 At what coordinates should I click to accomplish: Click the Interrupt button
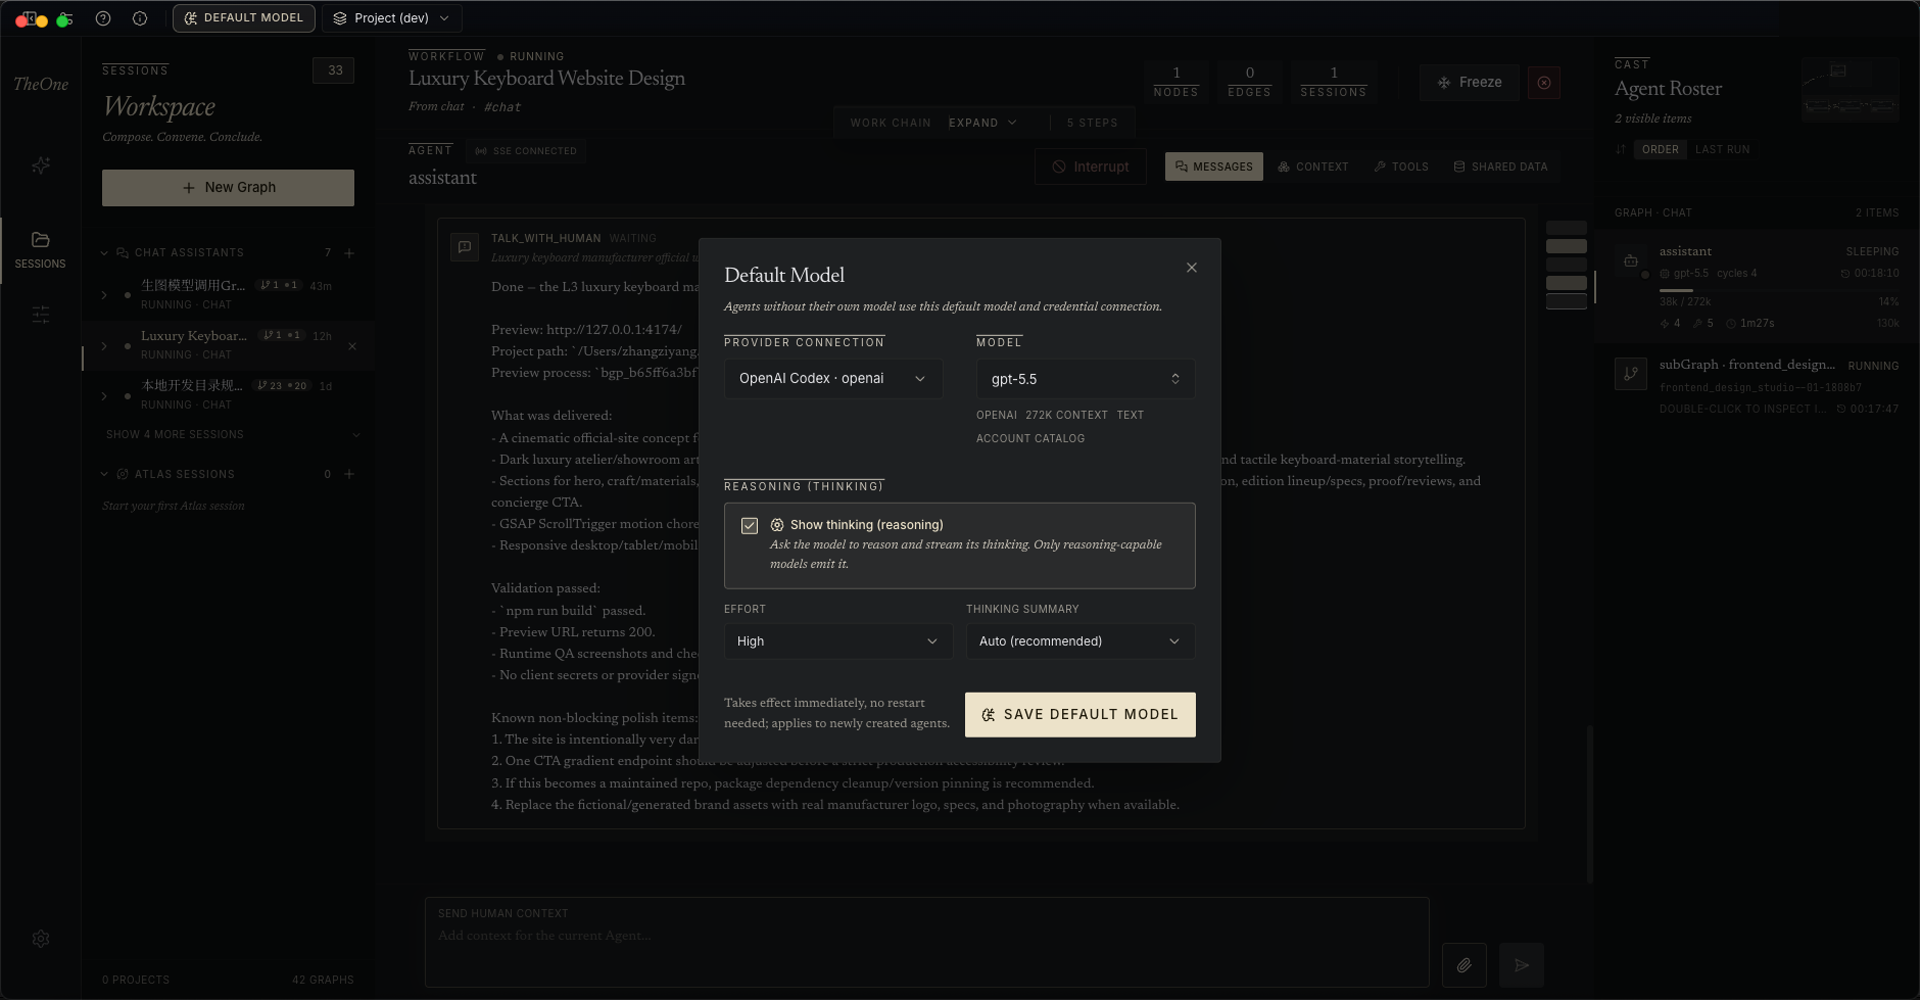[1090, 167]
